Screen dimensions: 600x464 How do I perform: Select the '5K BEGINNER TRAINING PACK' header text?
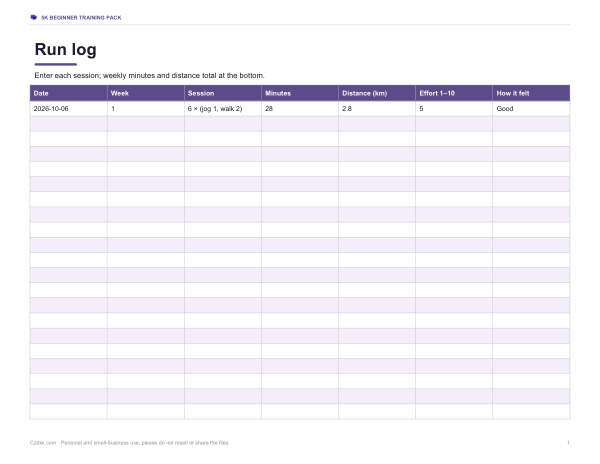[x=81, y=18]
